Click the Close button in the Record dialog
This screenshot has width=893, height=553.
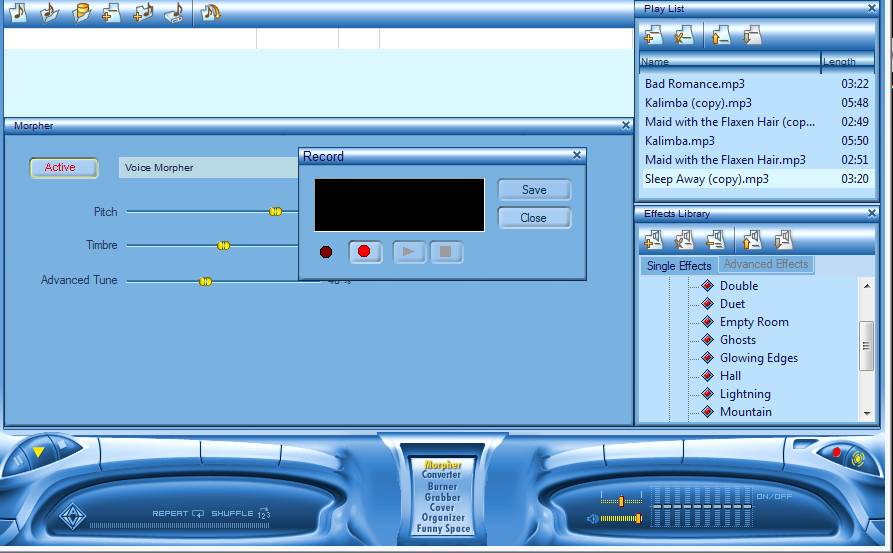(534, 218)
